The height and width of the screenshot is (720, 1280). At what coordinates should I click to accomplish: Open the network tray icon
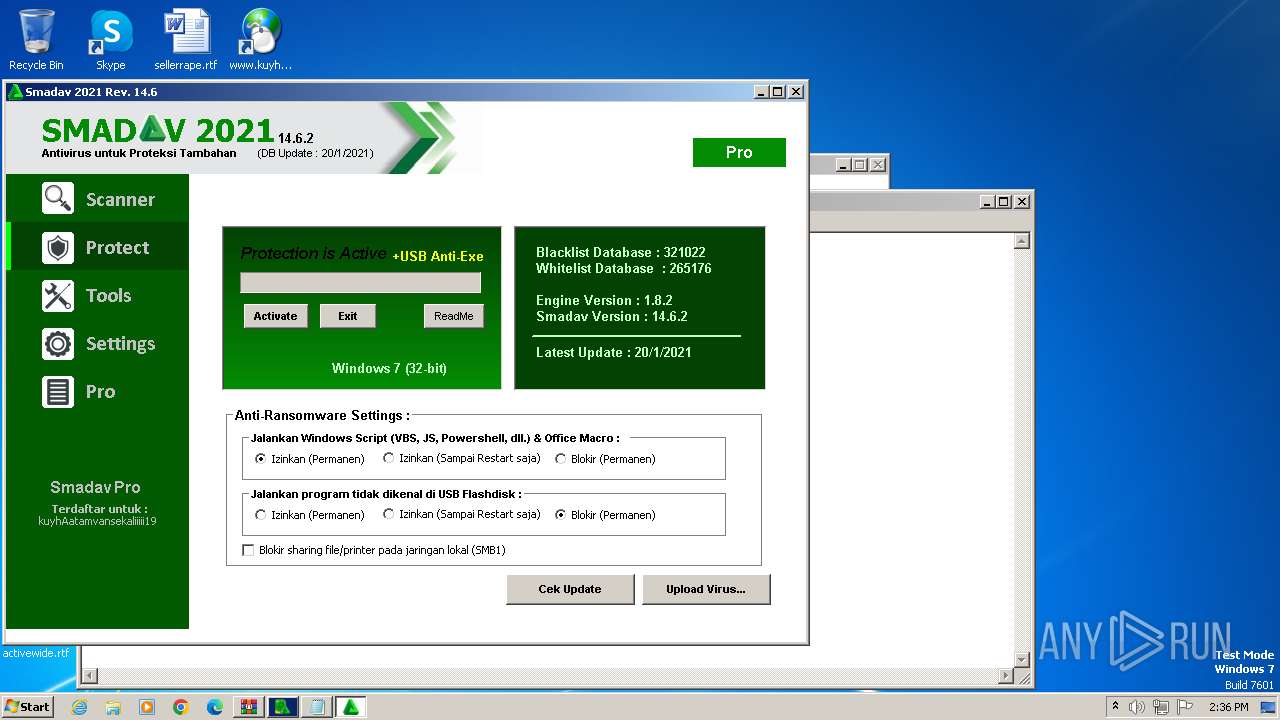(1161, 707)
